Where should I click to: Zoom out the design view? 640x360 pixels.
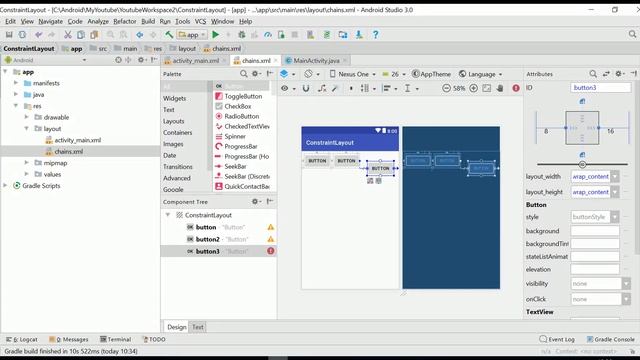tap(447, 88)
